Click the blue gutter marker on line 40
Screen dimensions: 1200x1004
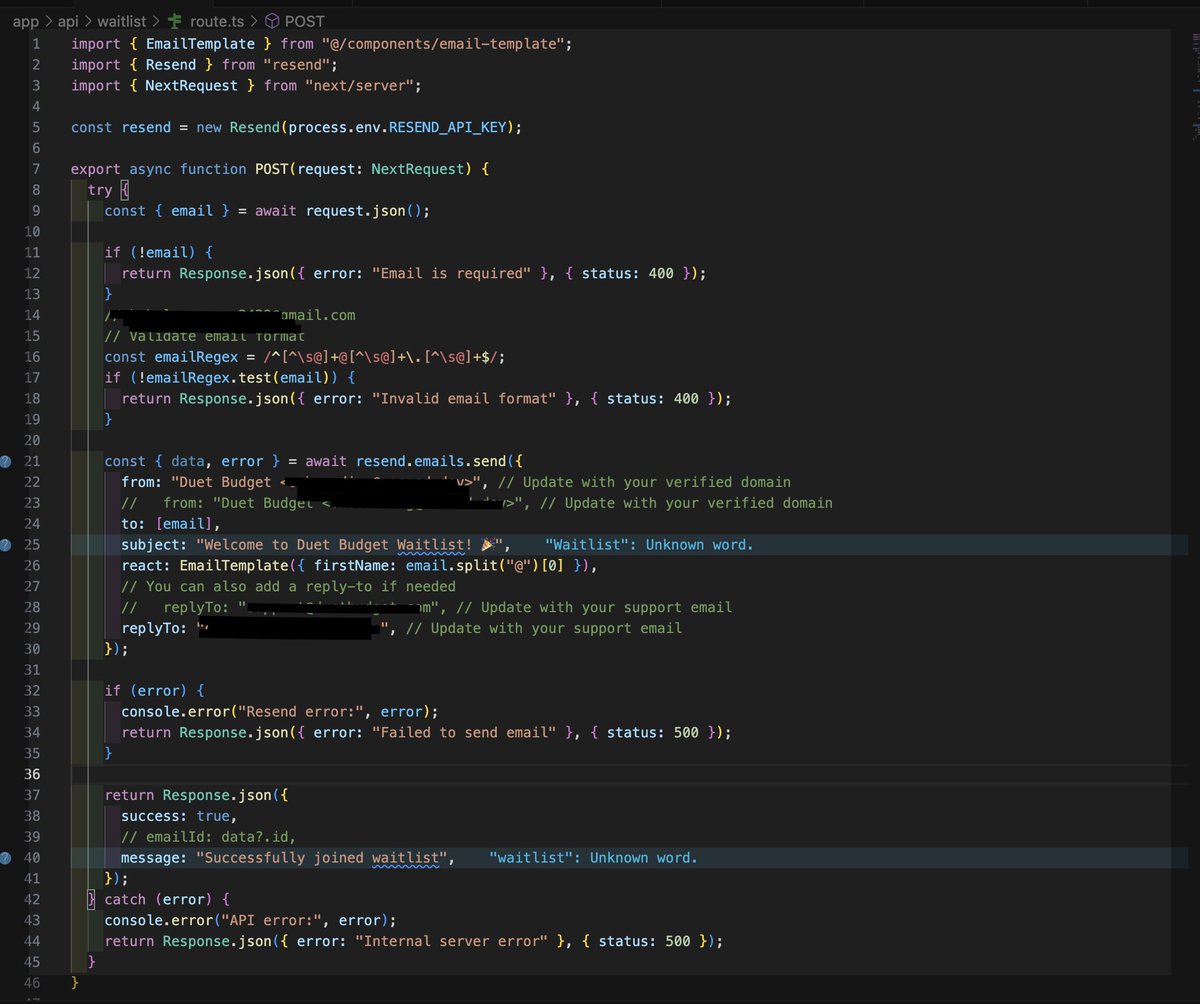point(5,858)
